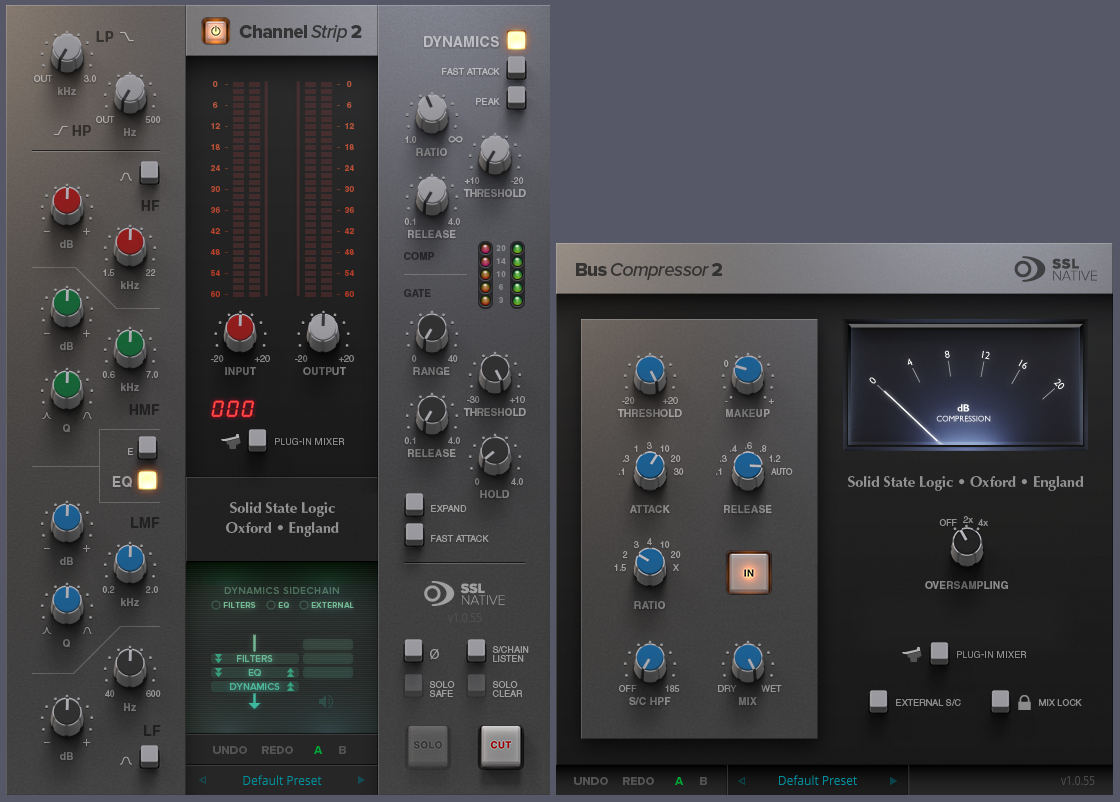Click the padlock icon next to Mix Lock
Viewport: 1120px width, 802px height.
(1023, 702)
